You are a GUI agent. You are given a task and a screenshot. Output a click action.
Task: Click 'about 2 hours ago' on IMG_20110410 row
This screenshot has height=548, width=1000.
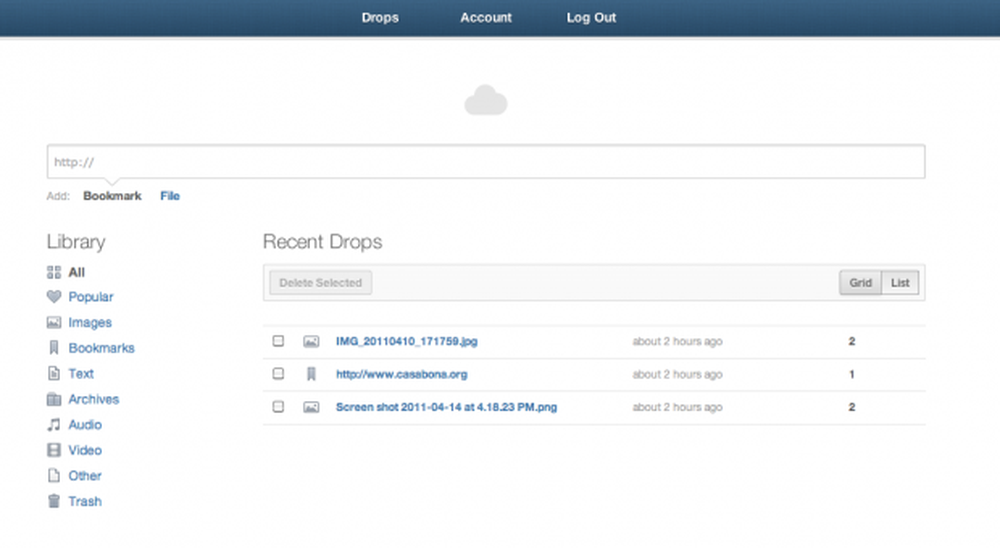[x=677, y=341]
